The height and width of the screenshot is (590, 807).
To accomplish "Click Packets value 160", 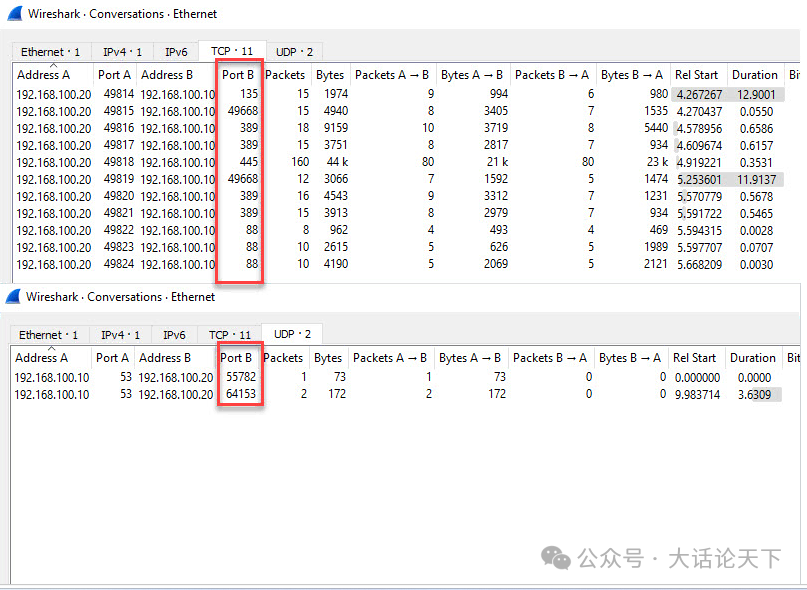I will [x=300, y=162].
